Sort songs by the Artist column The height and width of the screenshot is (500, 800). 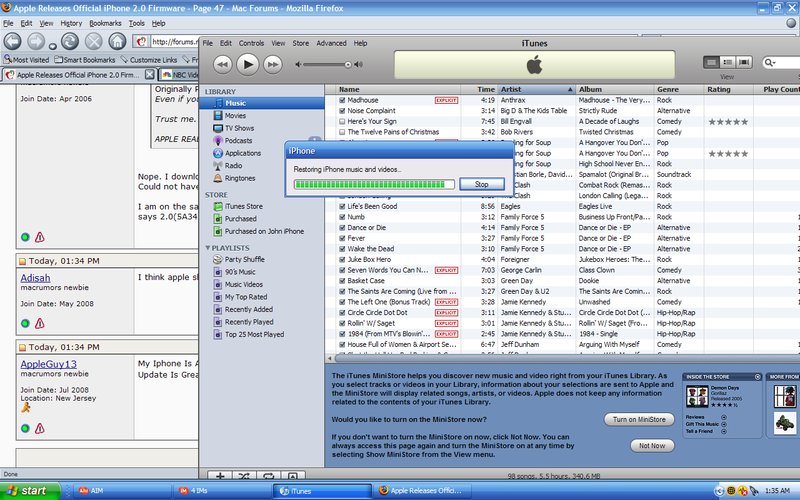click(x=536, y=89)
